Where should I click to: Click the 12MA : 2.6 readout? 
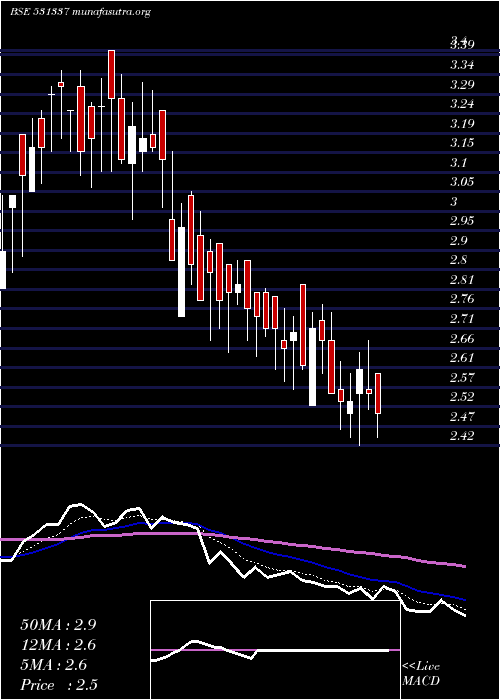(x=58, y=645)
